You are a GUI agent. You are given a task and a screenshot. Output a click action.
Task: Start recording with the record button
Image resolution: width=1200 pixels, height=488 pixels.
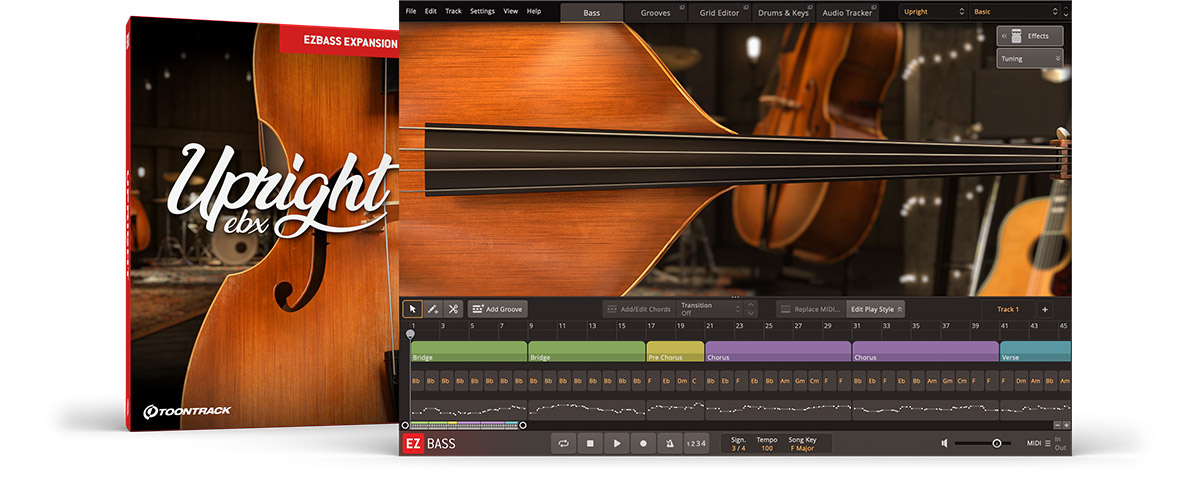[643, 443]
